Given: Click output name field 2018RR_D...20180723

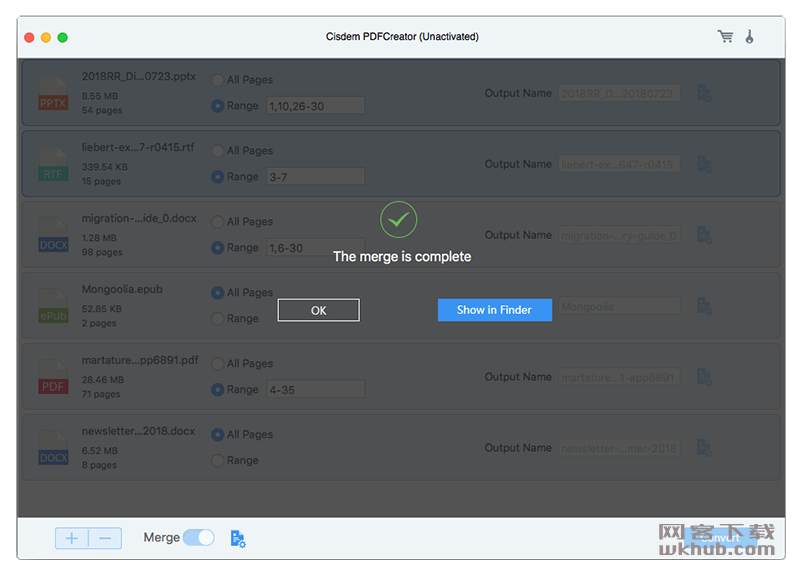Looking at the screenshot, I should 619,93.
